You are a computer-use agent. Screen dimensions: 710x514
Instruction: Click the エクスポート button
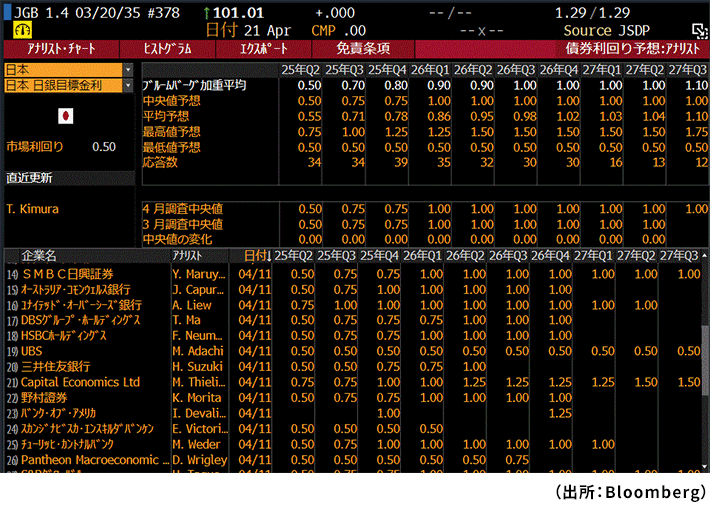click(x=264, y=49)
